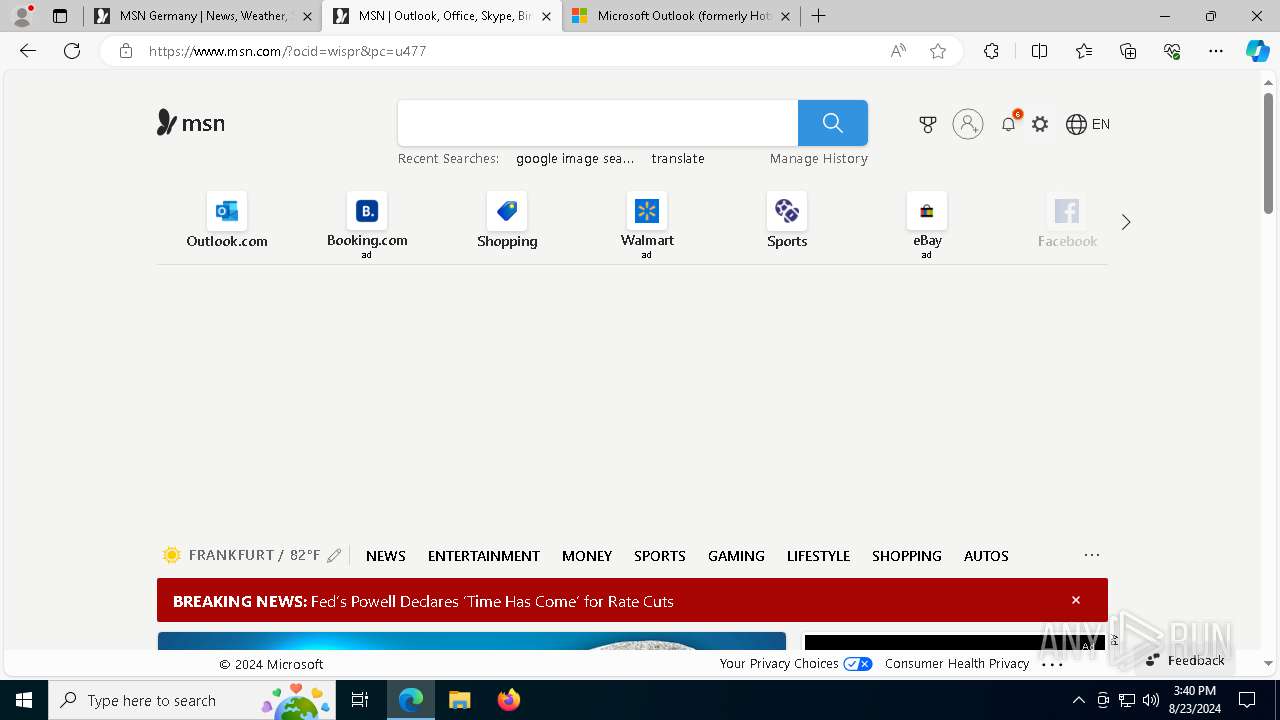The image size is (1280, 720).
Task: Close the MSN Germany tab
Action: (307, 16)
